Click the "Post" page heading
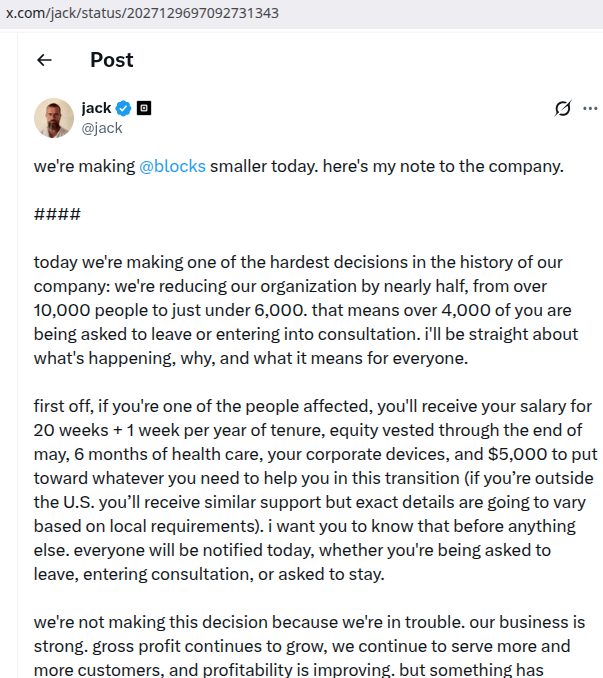This screenshot has height=678, width=603. [x=111, y=60]
